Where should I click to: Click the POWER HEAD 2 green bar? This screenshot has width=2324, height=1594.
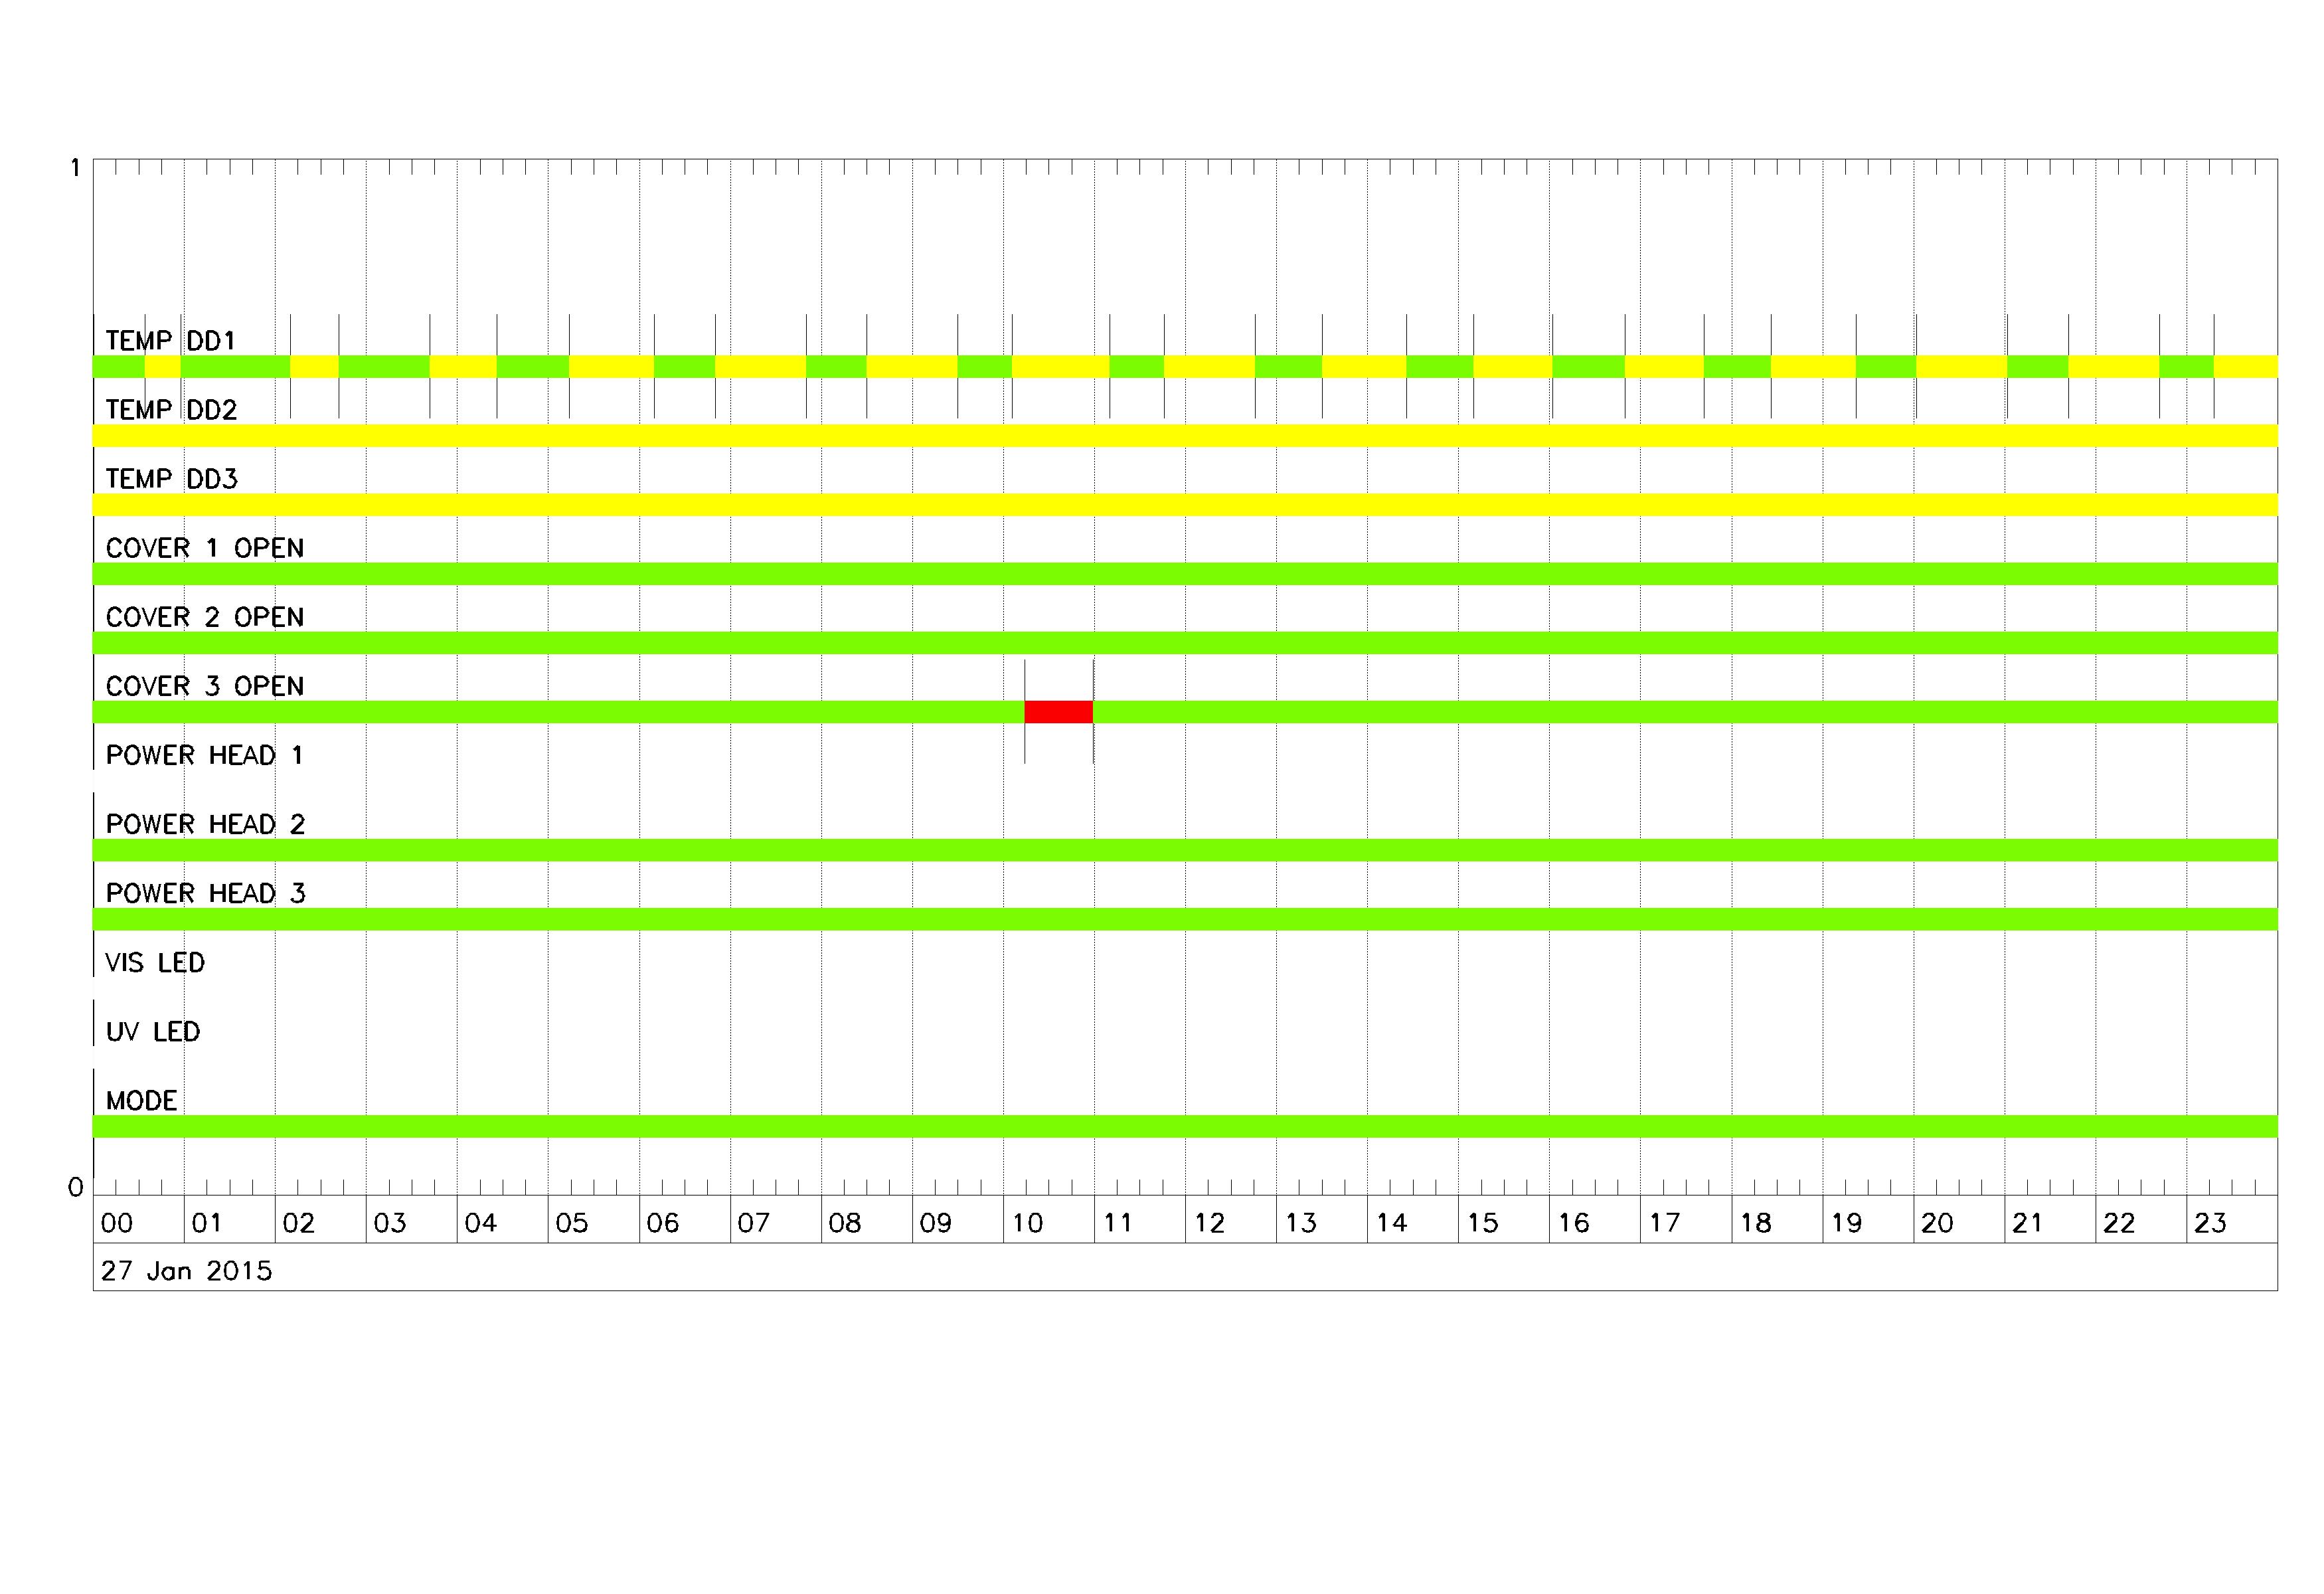pos(1185,850)
